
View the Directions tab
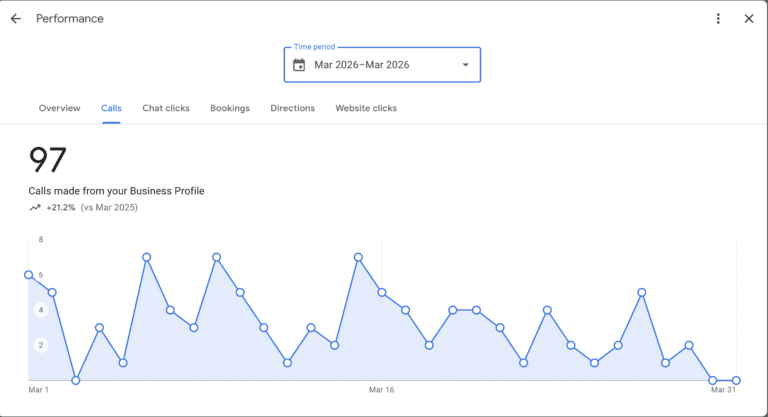point(292,108)
